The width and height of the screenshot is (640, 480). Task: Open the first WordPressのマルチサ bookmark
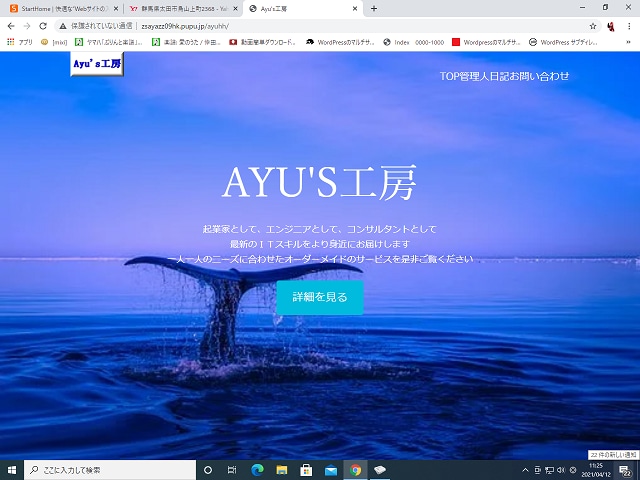tap(340, 42)
